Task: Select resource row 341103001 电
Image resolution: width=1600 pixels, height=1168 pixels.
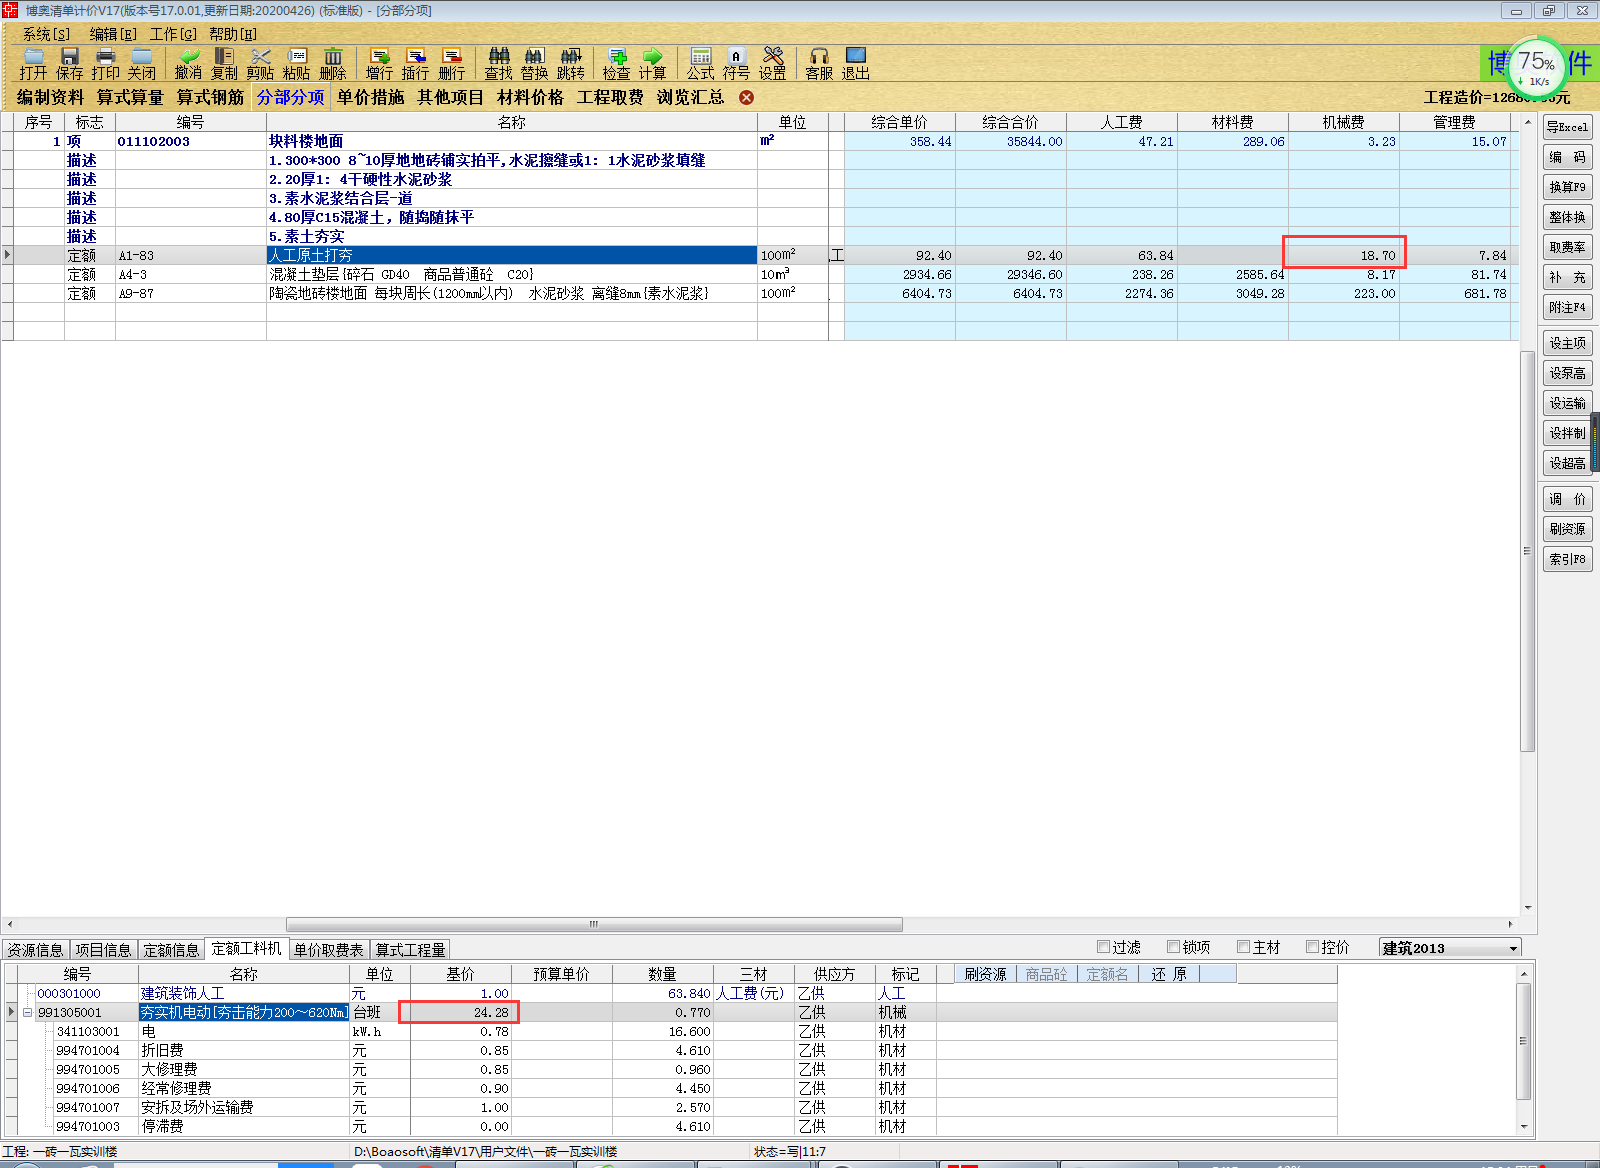Action: pyautogui.click(x=670, y=1031)
